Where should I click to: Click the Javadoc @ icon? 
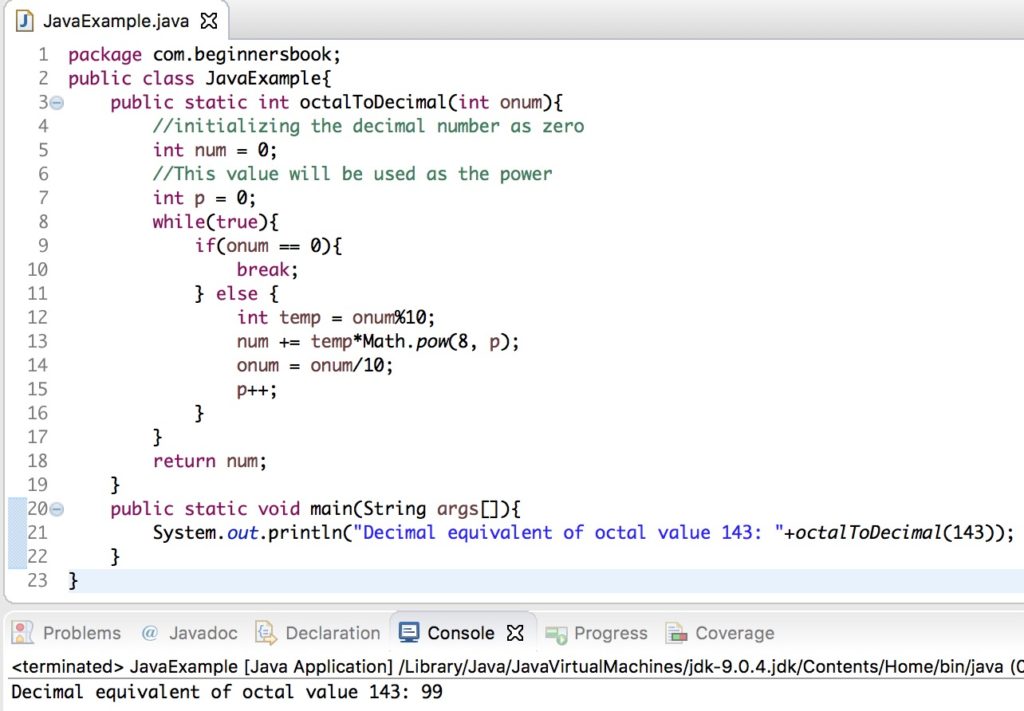150,633
